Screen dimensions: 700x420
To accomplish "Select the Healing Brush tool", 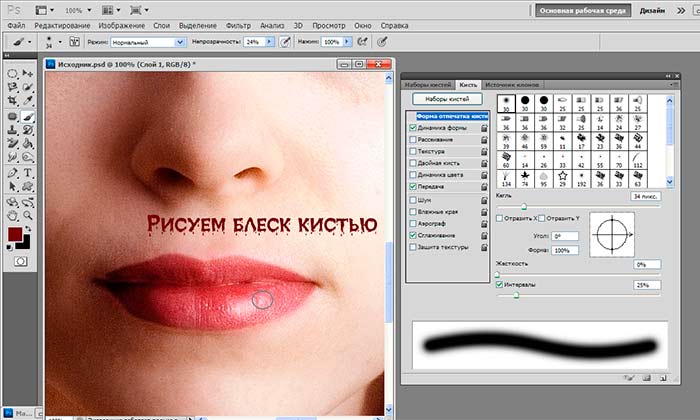I will (x=12, y=116).
